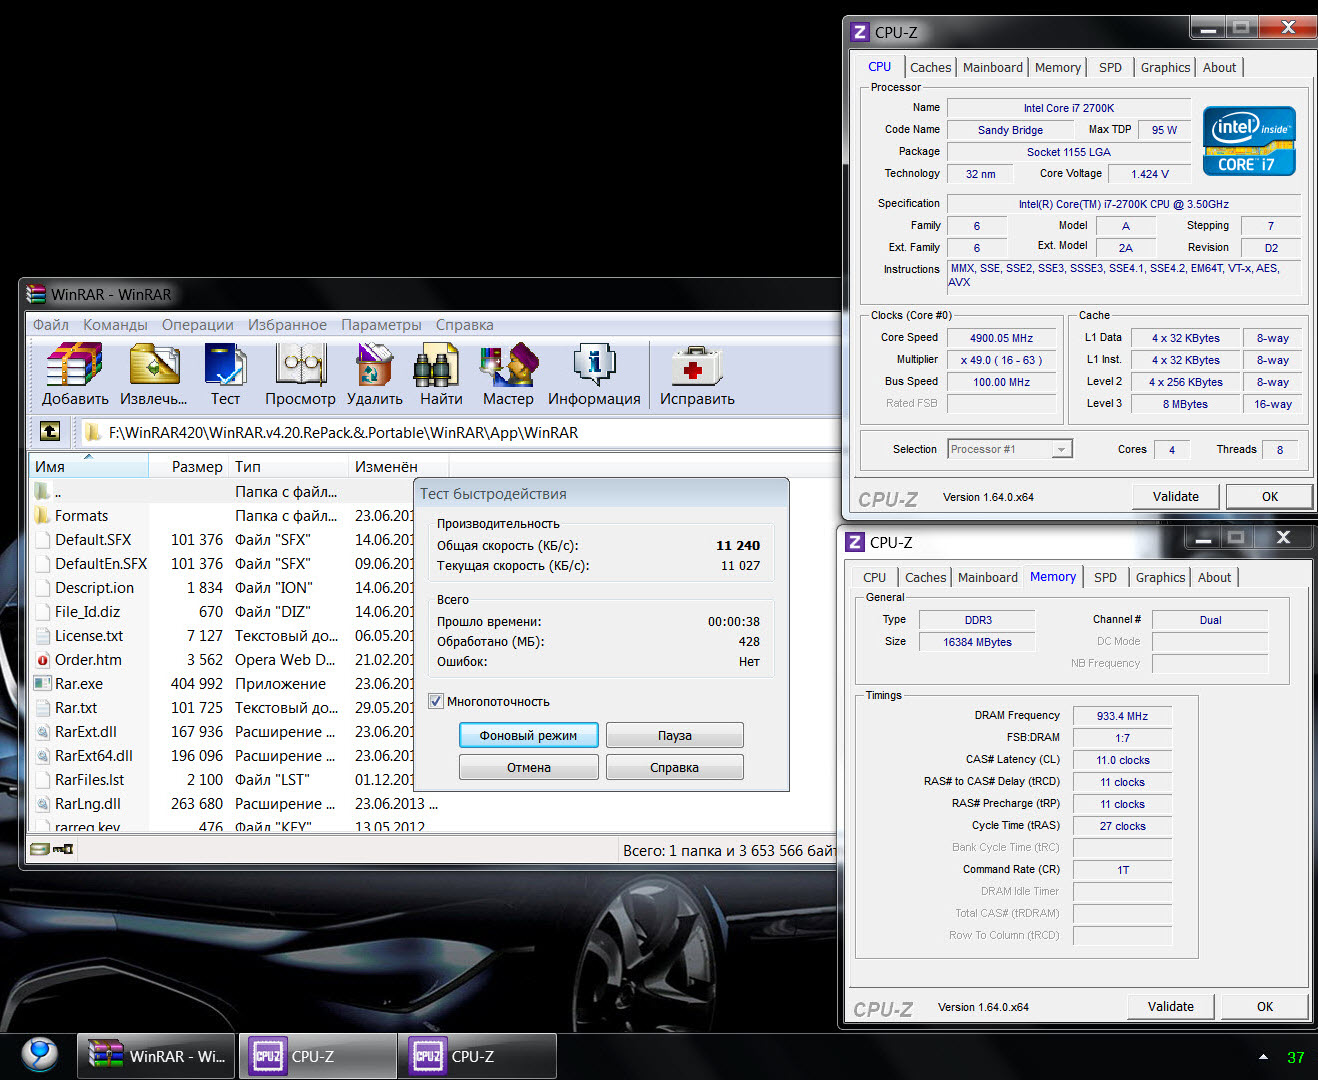Open the Windows Start orb

39,1055
